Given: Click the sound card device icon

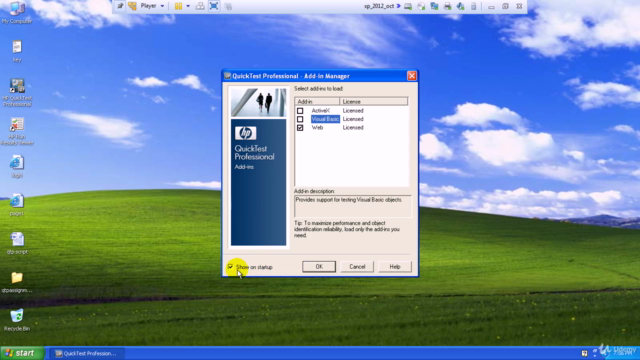Looking at the screenshot, I should pos(460,6).
